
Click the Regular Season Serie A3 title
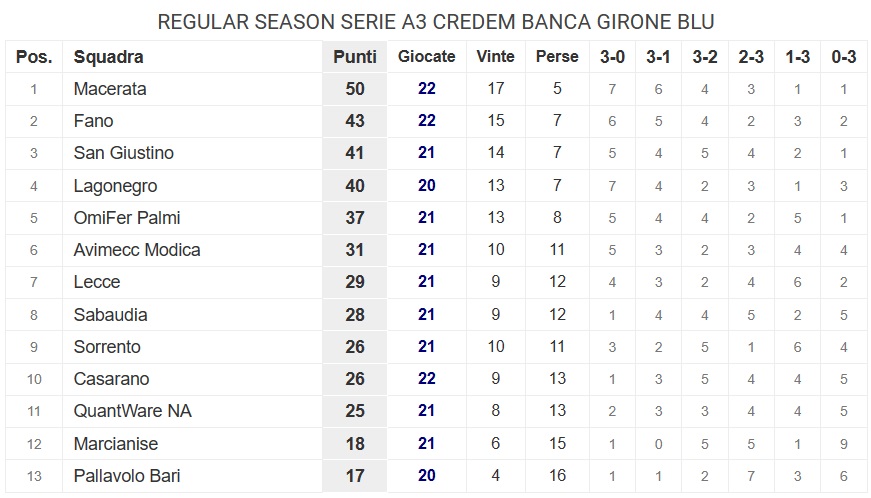tap(436, 22)
